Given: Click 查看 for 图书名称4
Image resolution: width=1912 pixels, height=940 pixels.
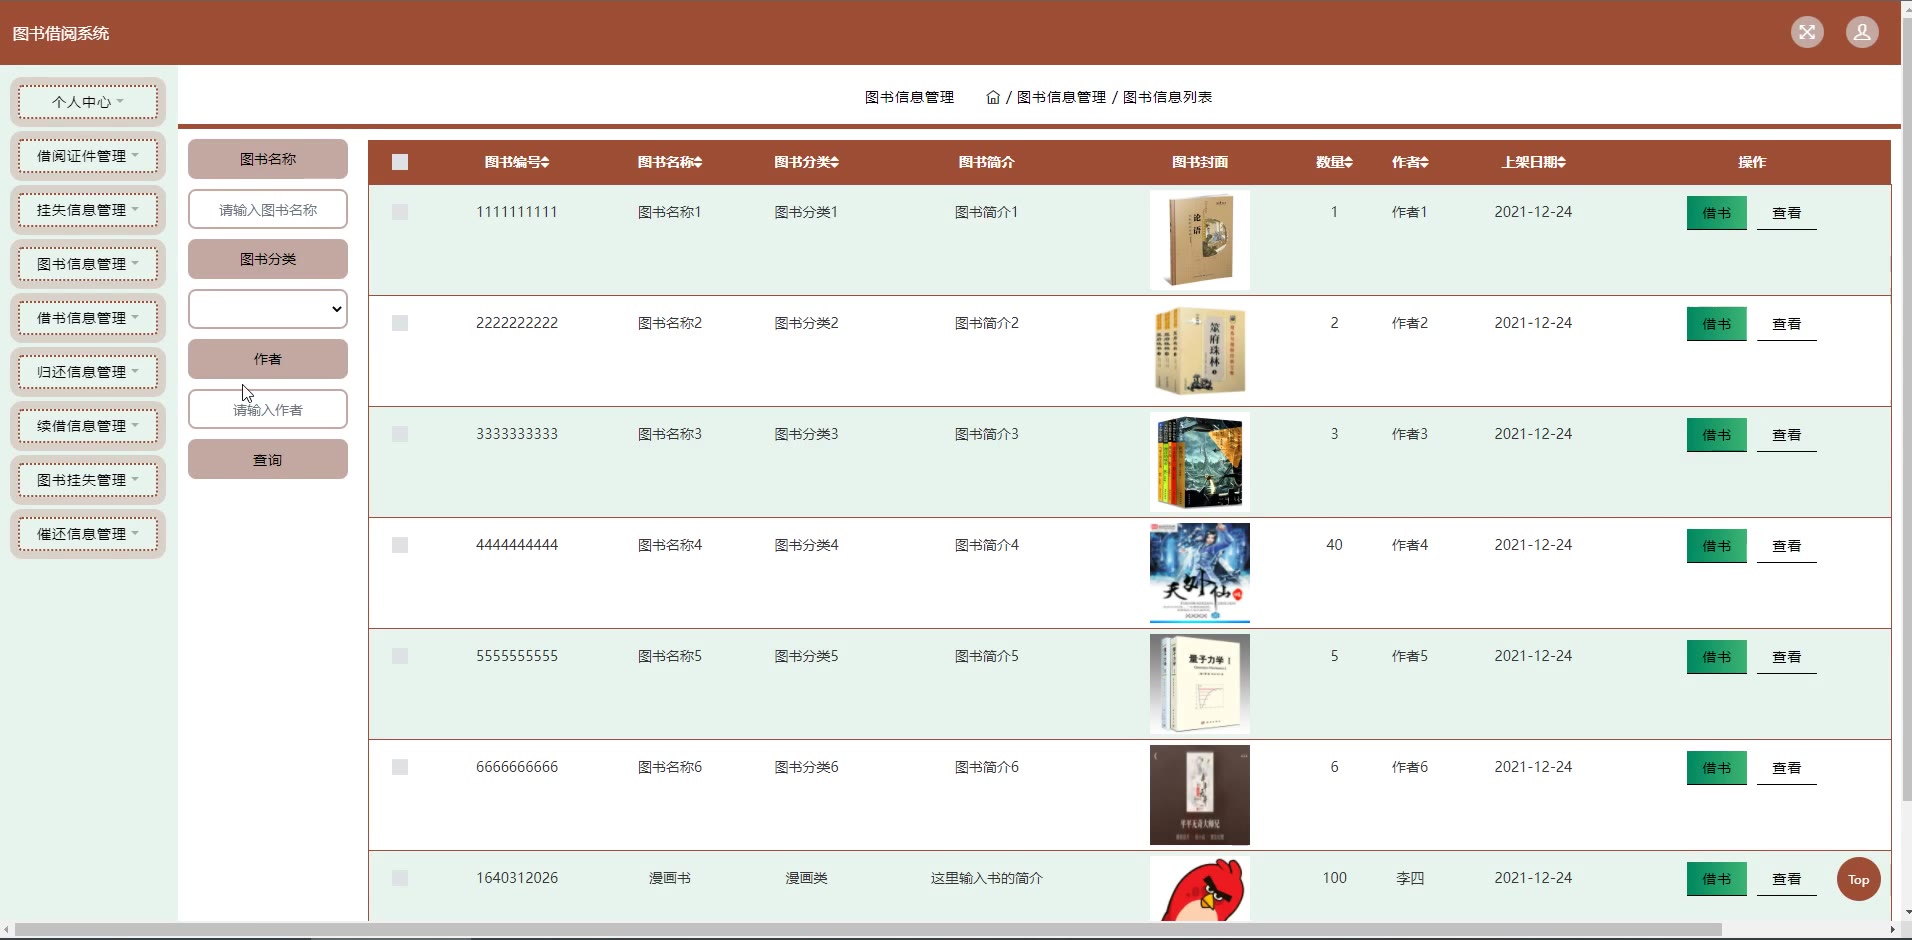Looking at the screenshot, I should pos(1787,546).
